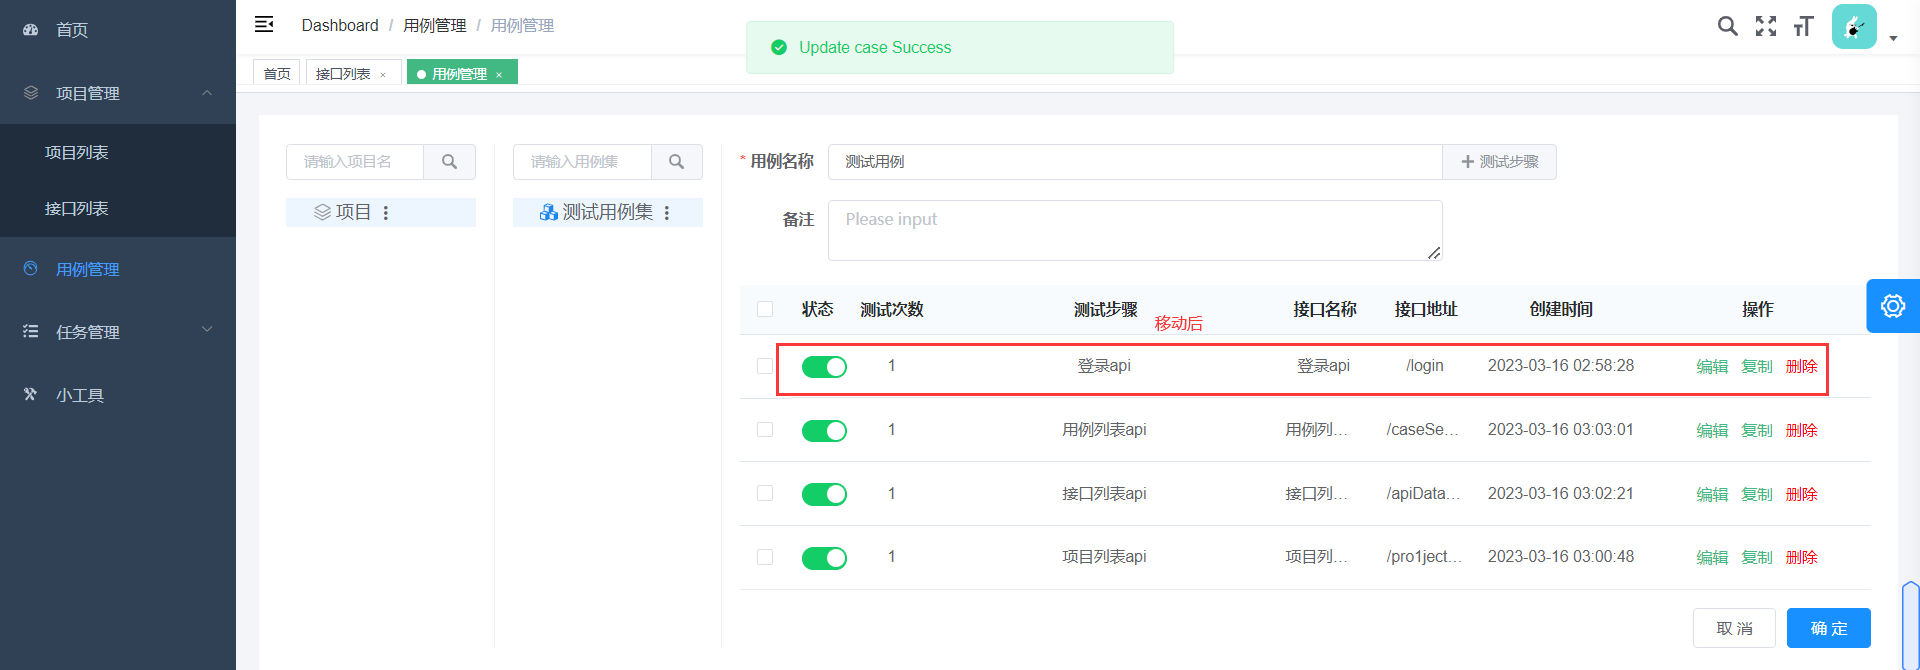This screenshot has height=670, width=1920.
Task: Open the 测试用例集 more-options dots
Action: [667, 213]
